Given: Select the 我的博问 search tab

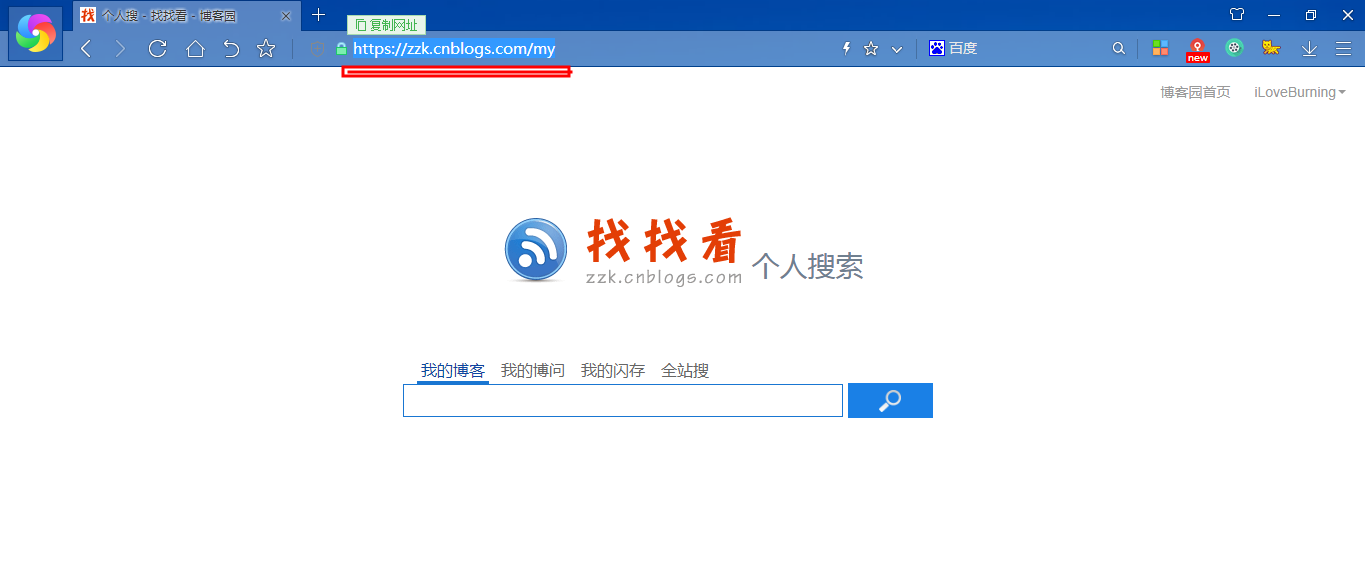Looking at the screenshot, I should coord(533,370).
